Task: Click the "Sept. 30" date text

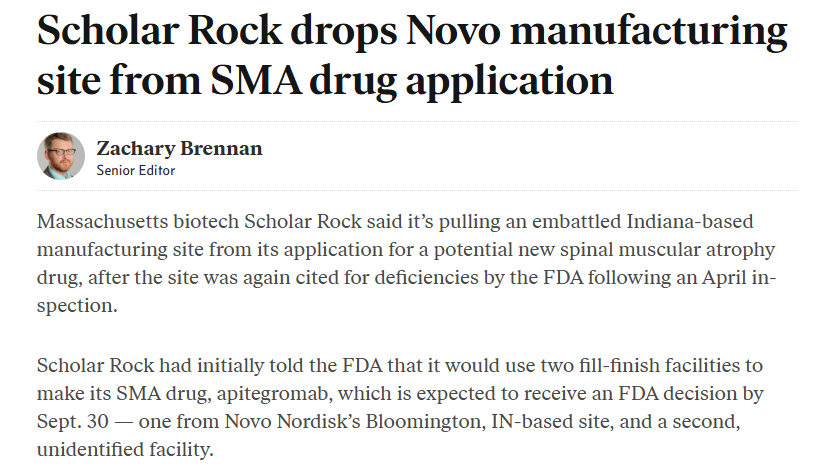Action: pos(73,422)
